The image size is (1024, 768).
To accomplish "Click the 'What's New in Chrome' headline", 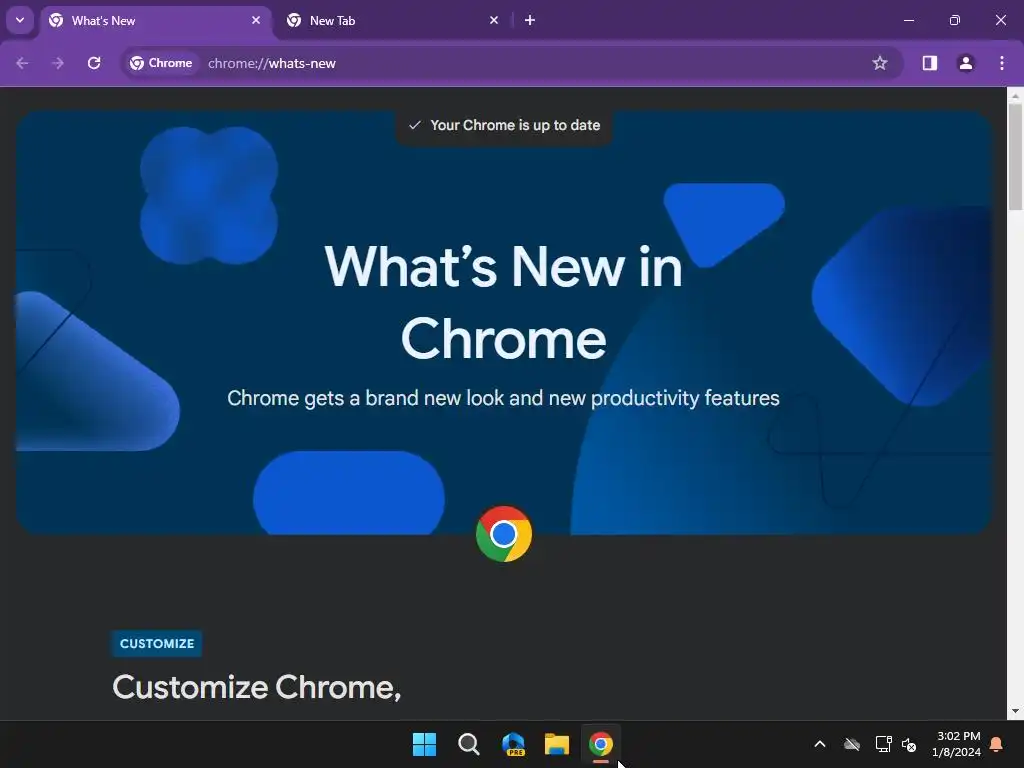I will 504,302.
